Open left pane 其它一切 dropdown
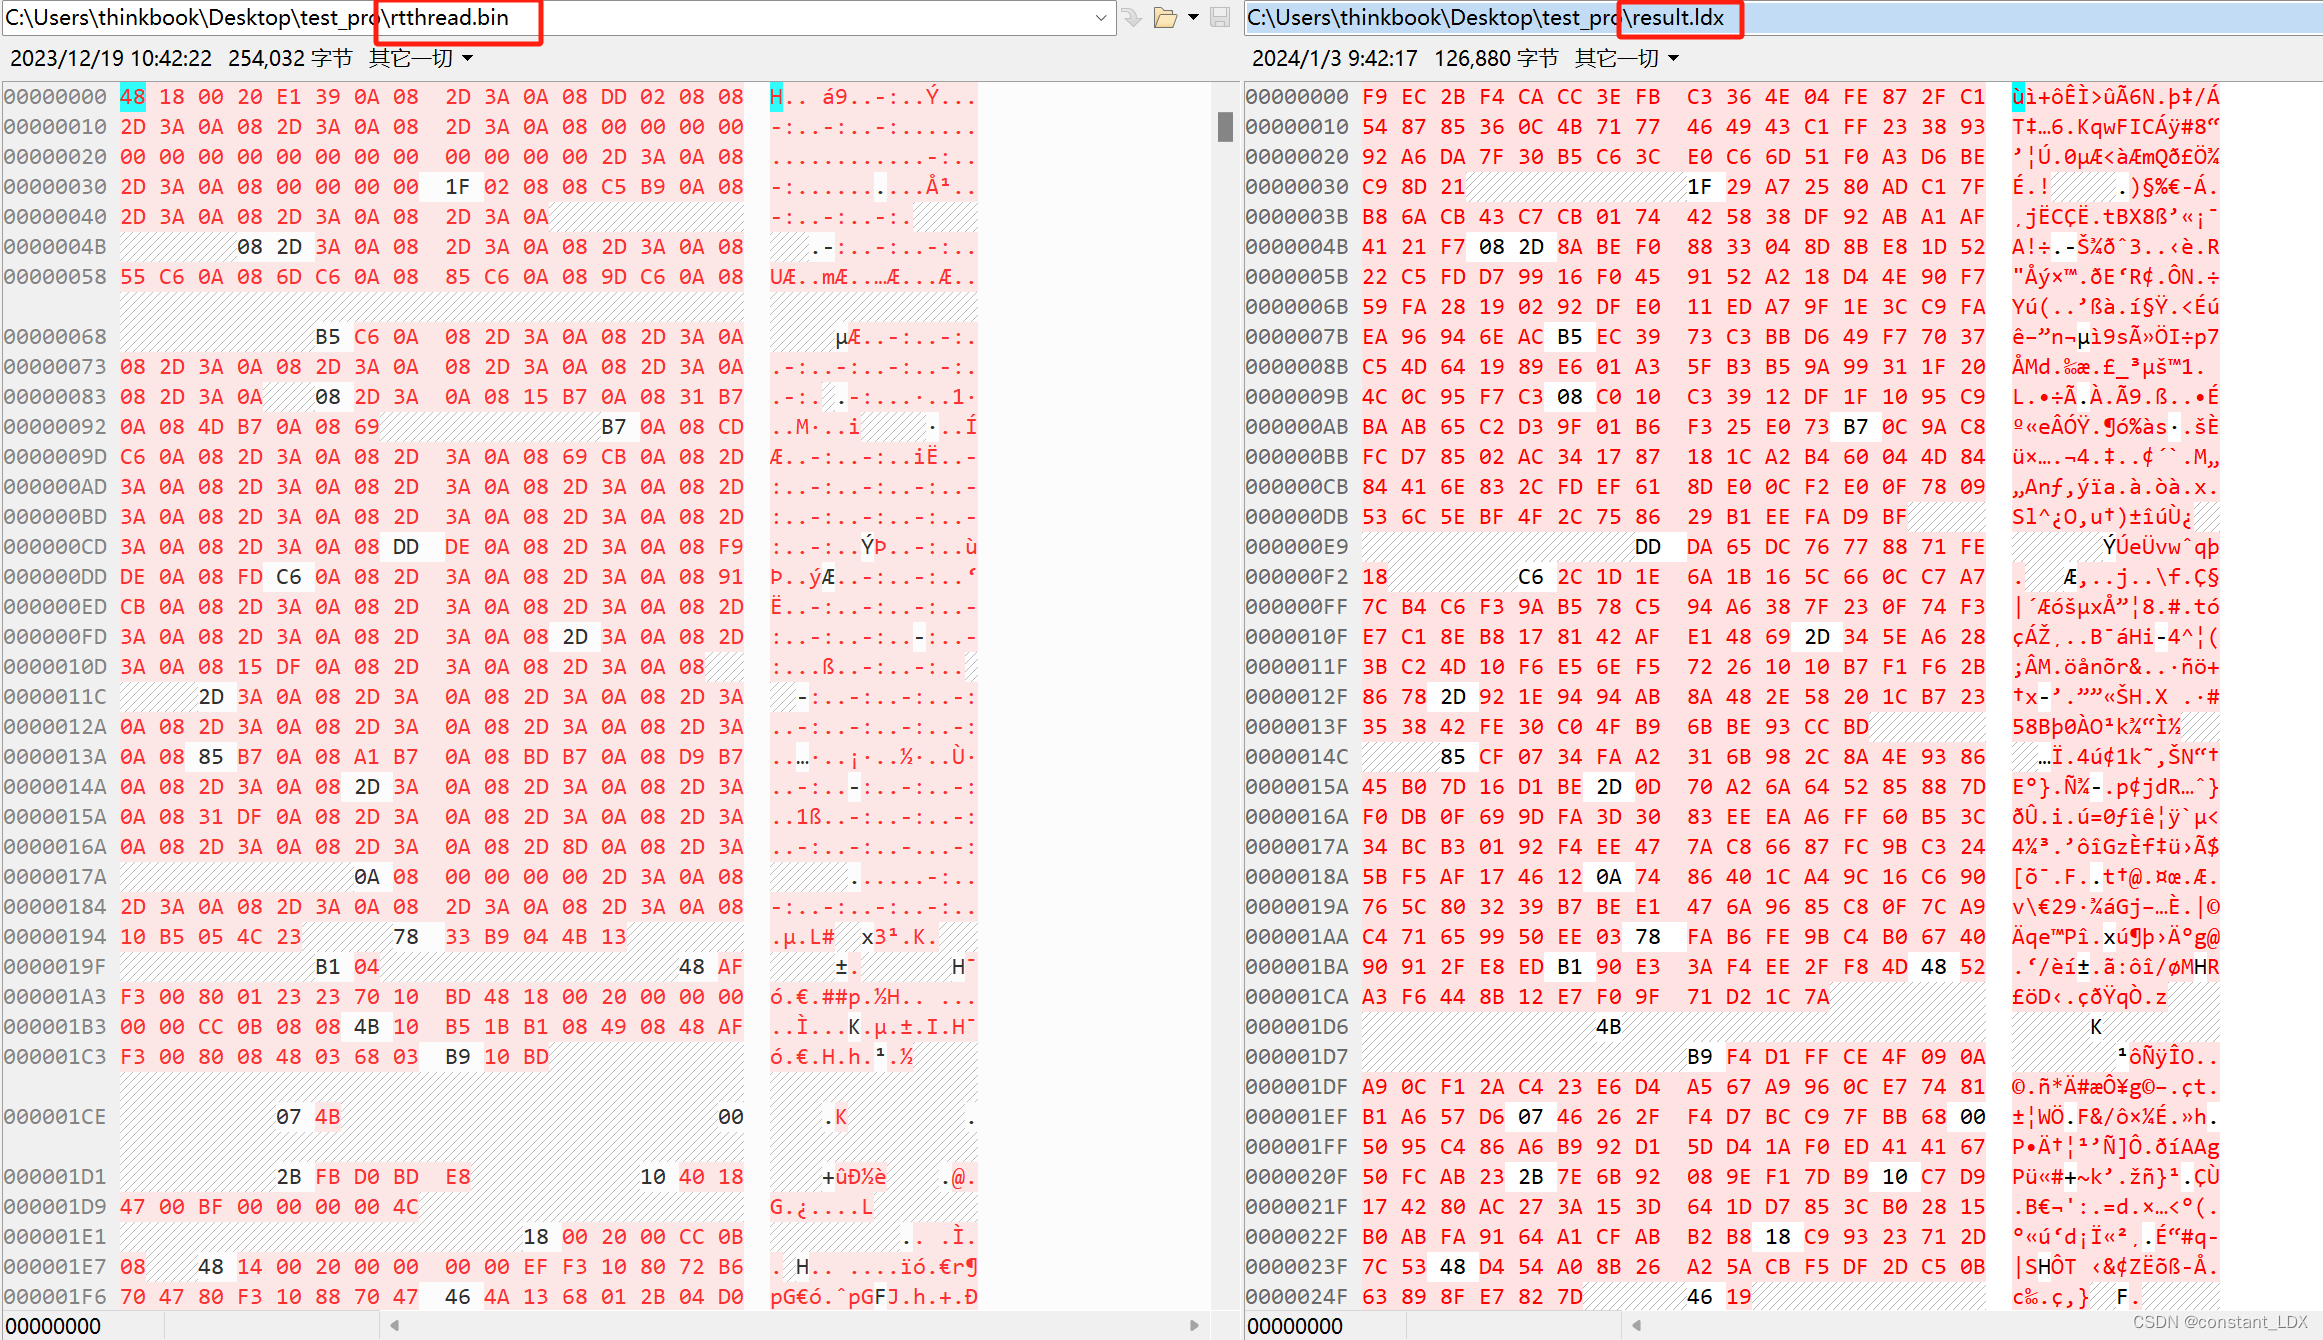The height and width of the screenshot is (1340, 2323). tap(420, 58)
